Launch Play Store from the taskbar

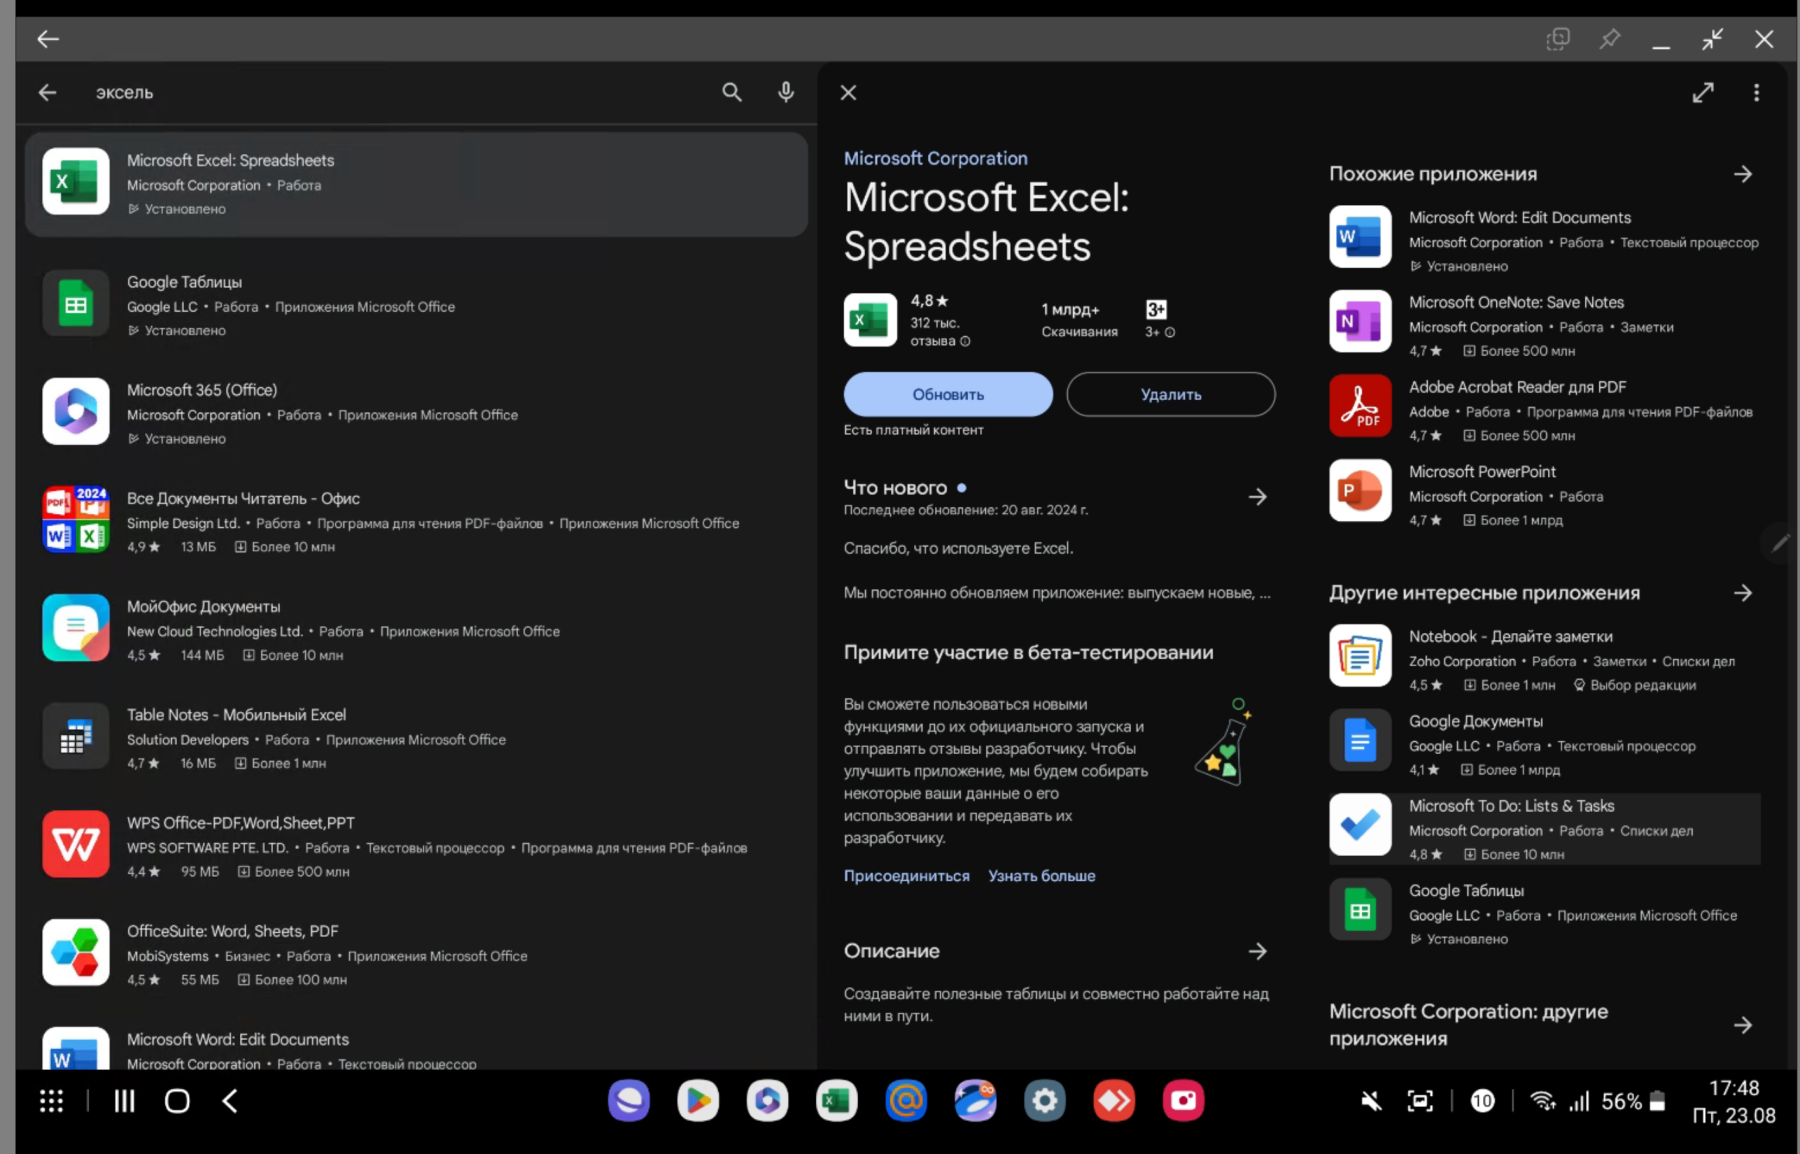[698, 1101]
